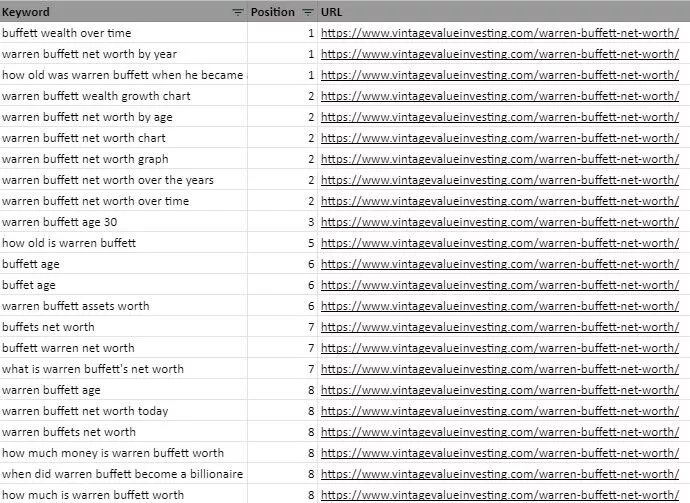Viewport: 690px width, 503px height.
Task: Select position value 3 for 'warren buffett age 30'
Action: click(282, 222)
